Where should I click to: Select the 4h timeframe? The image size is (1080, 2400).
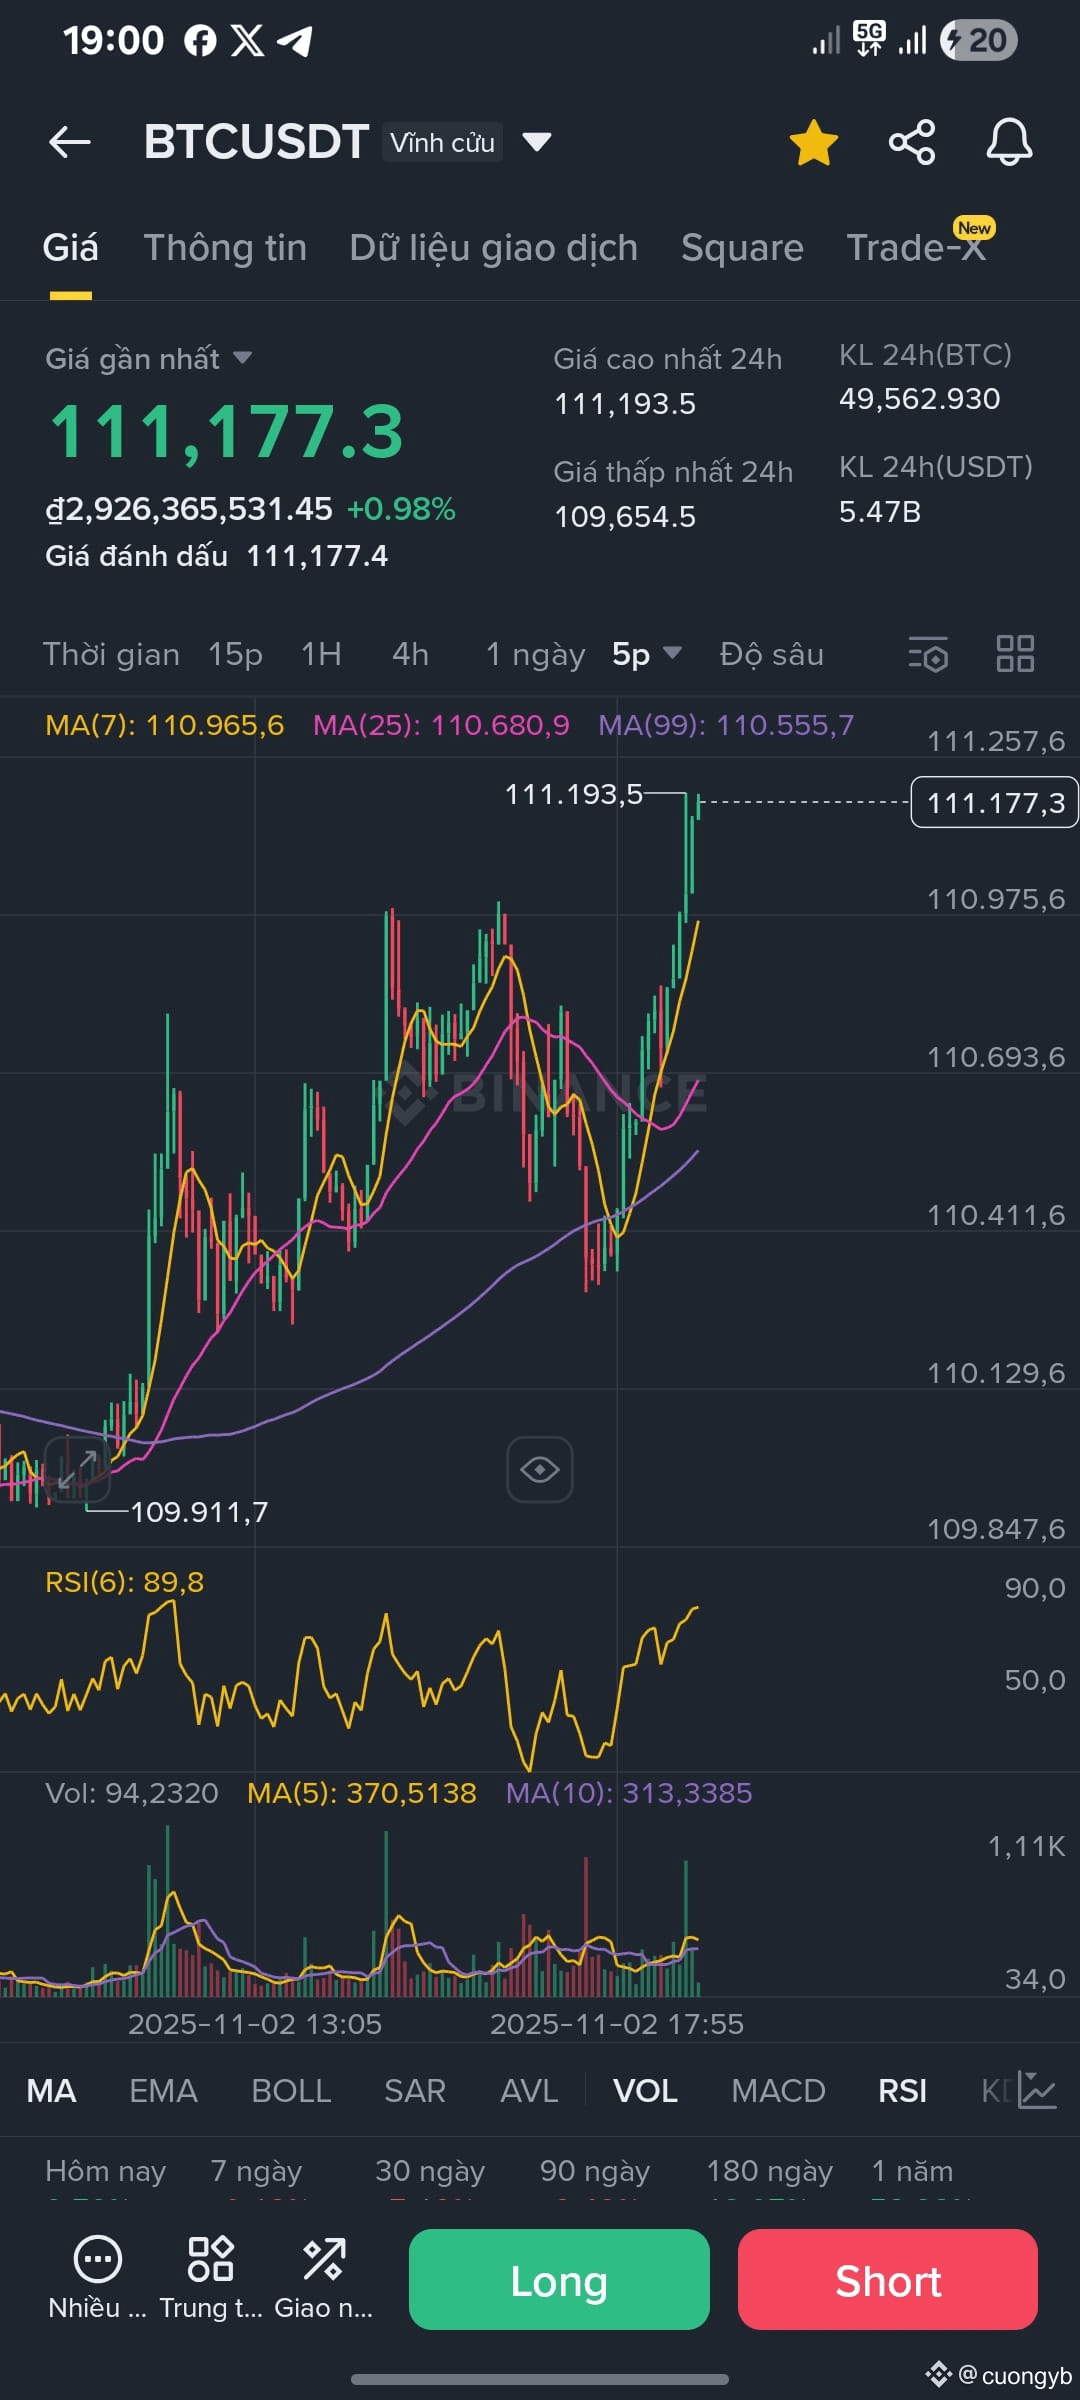pyautogui.click(x=410, y=654)
